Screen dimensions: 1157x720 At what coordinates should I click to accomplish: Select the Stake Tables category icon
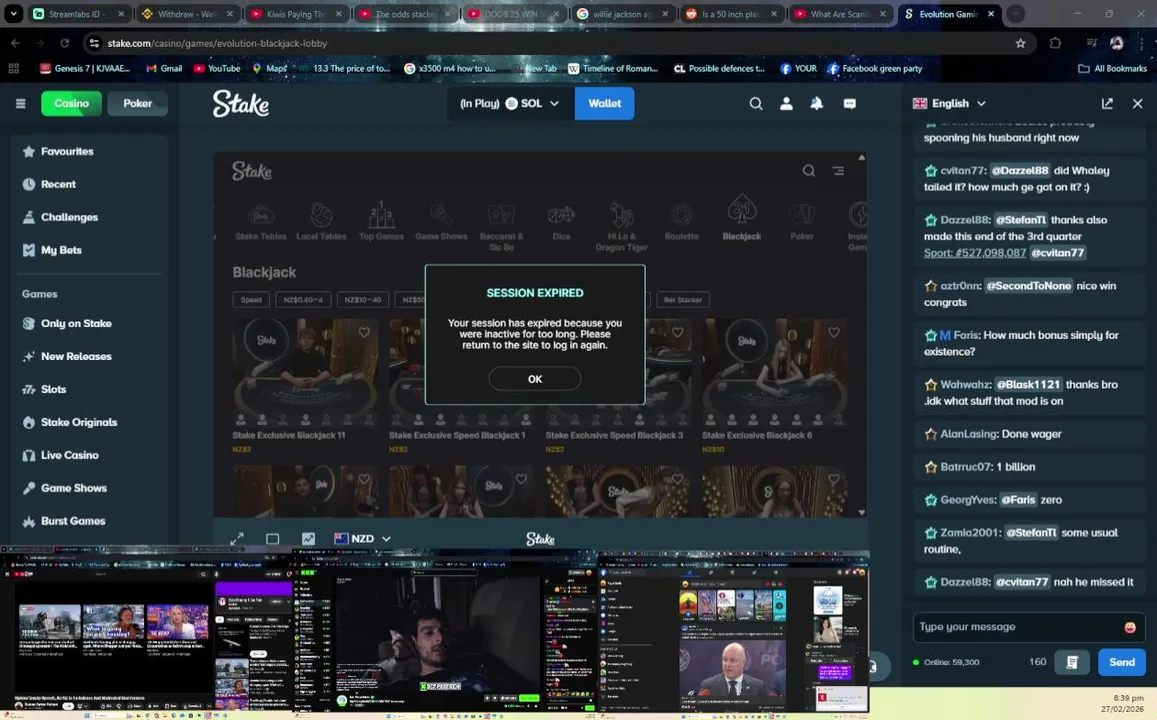click(x=260, y=222)
